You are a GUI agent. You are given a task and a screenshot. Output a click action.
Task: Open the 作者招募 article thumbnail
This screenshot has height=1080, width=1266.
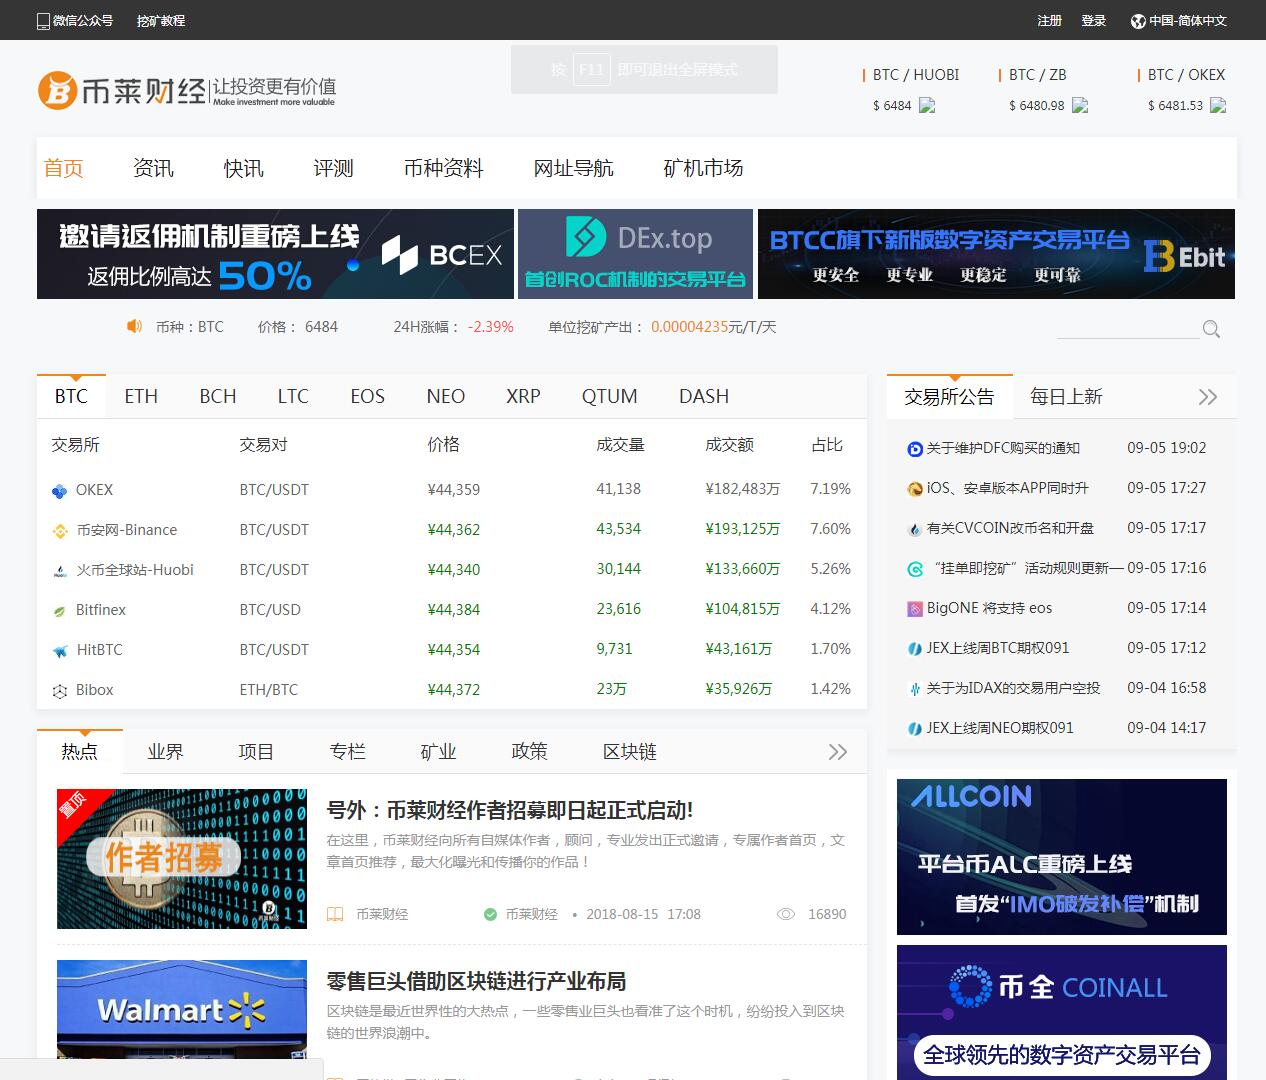click(x=182, y=859)
